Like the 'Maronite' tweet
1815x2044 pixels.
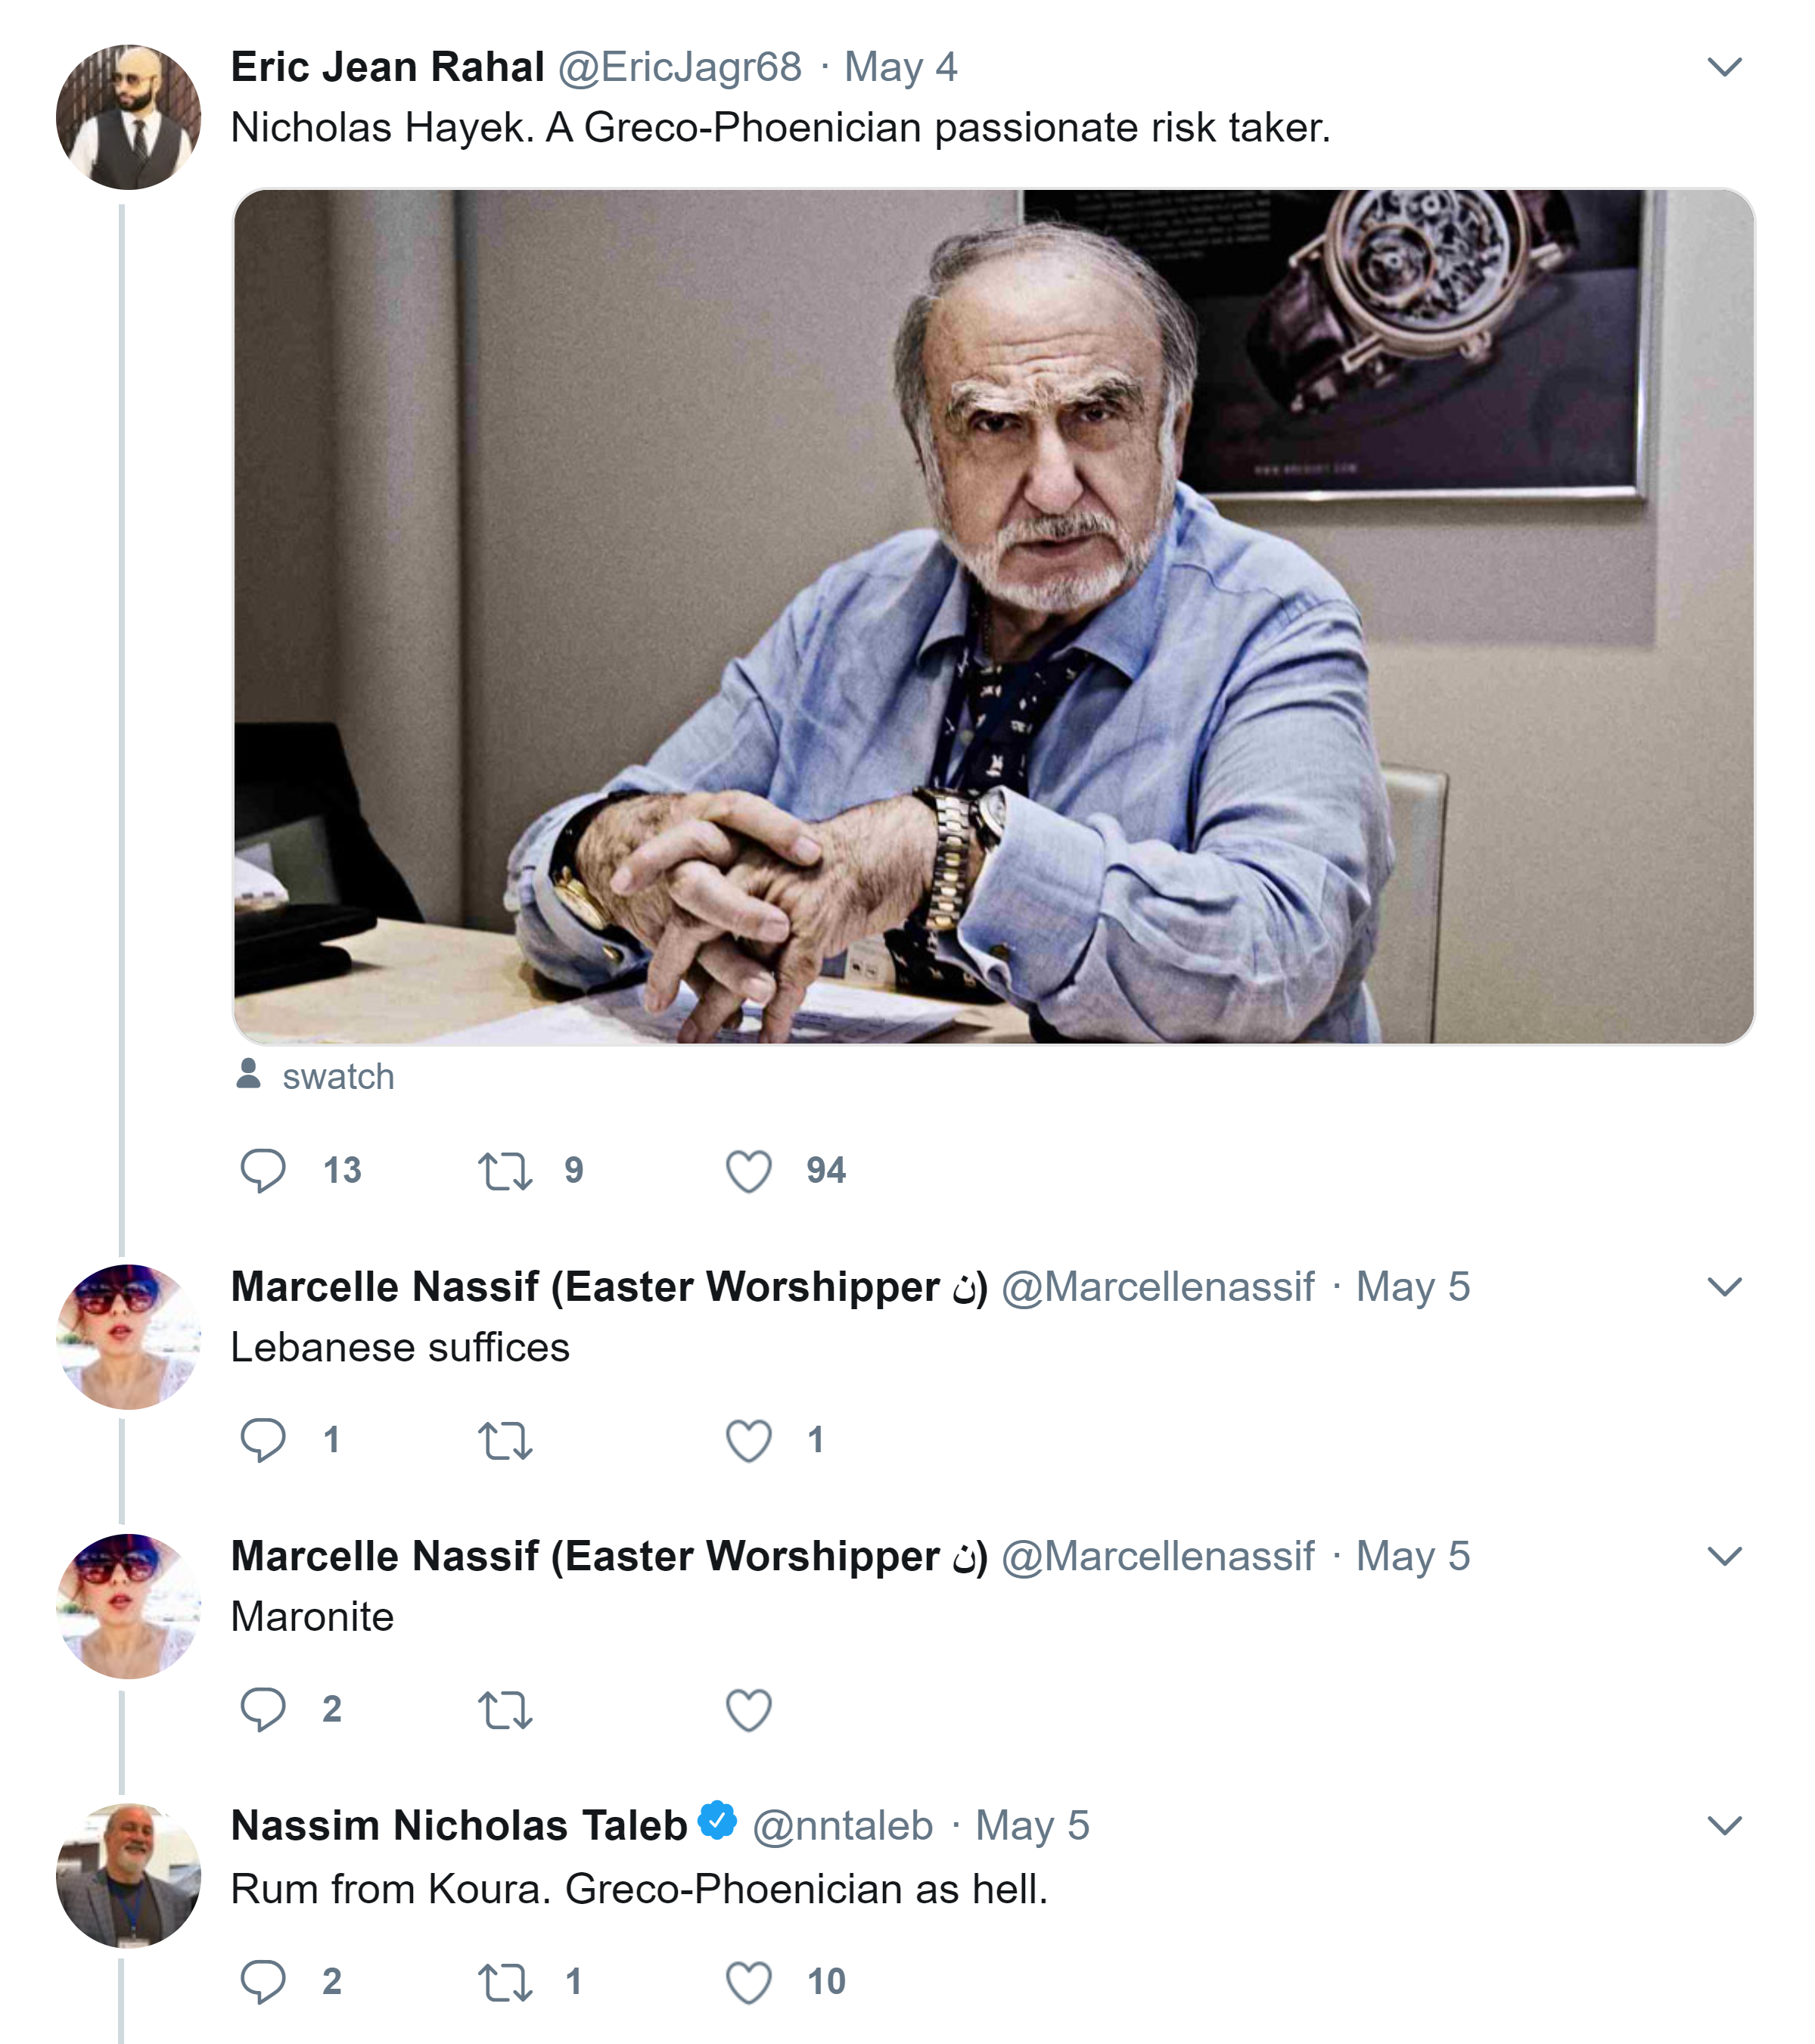(x=748, y=1710)
